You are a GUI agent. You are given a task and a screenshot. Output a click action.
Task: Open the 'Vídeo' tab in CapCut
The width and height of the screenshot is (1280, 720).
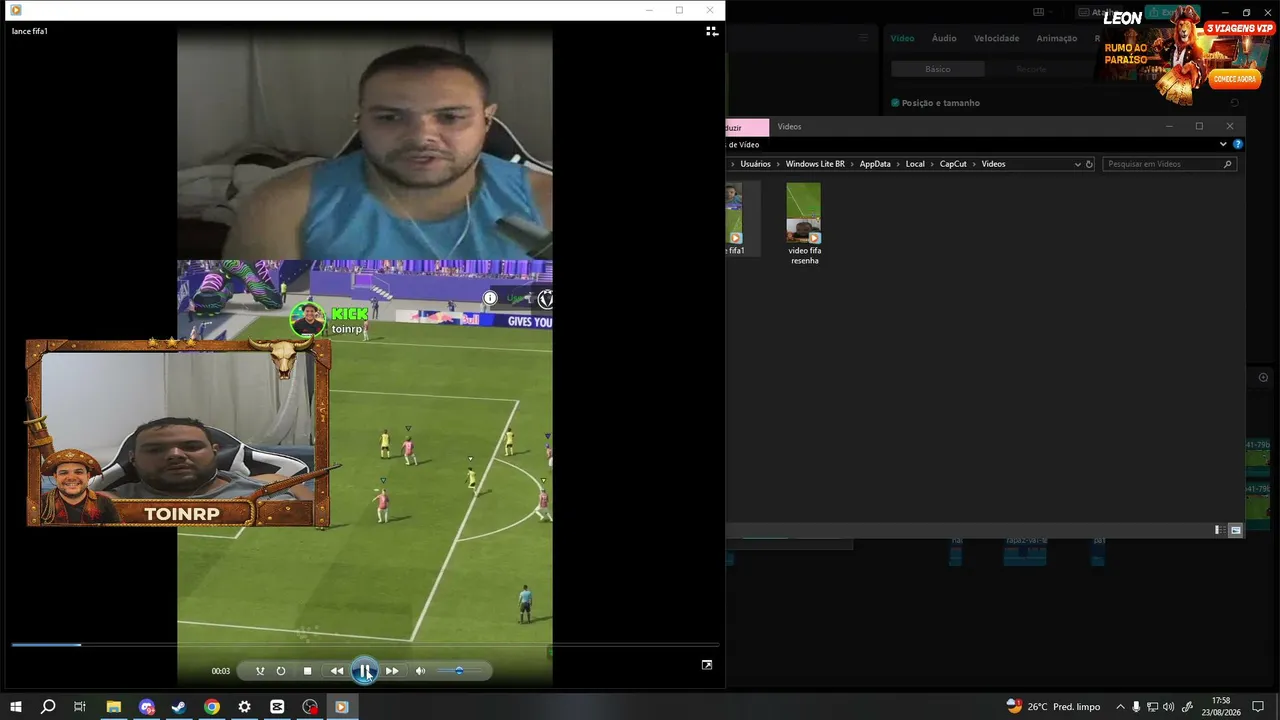(902, 38)
